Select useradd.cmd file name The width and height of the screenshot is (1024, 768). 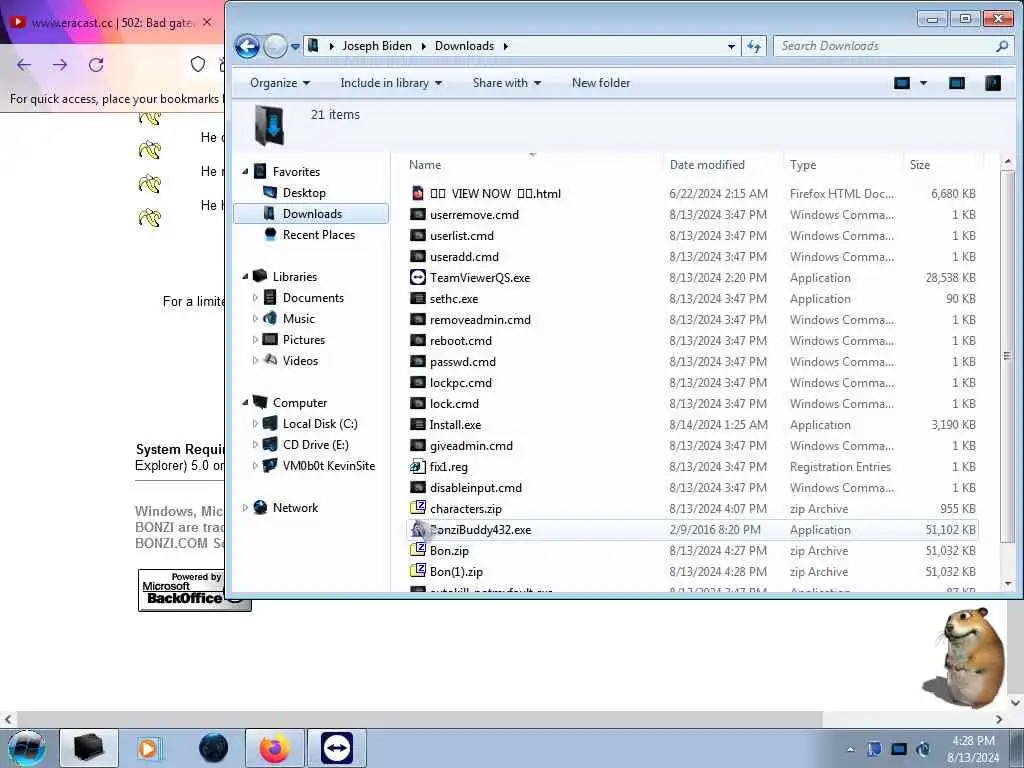click(464, 257)
